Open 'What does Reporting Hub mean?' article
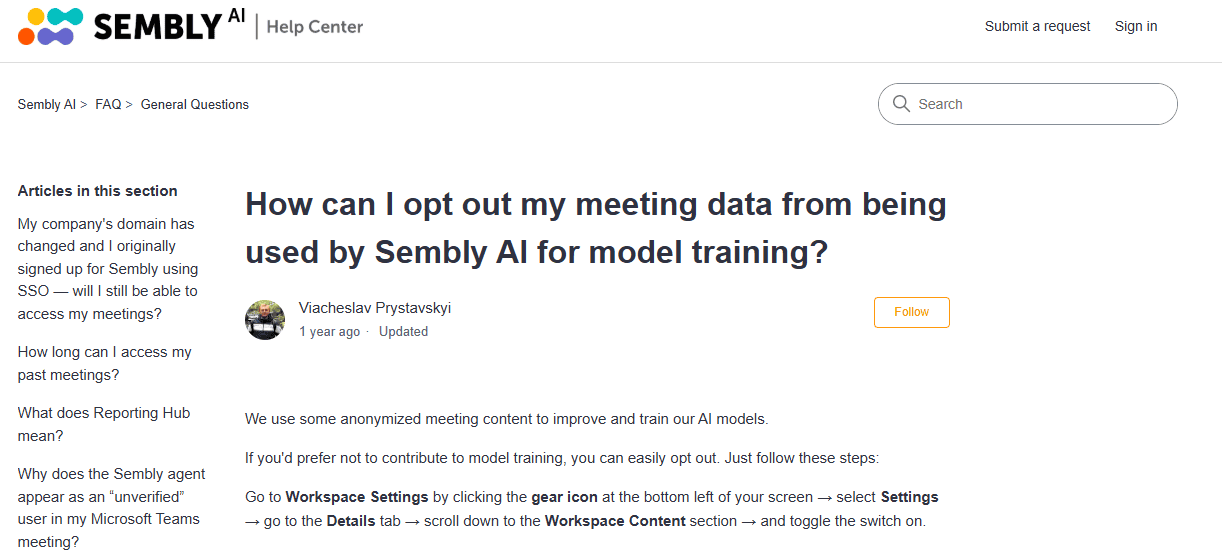 click(x=104, y=424)
